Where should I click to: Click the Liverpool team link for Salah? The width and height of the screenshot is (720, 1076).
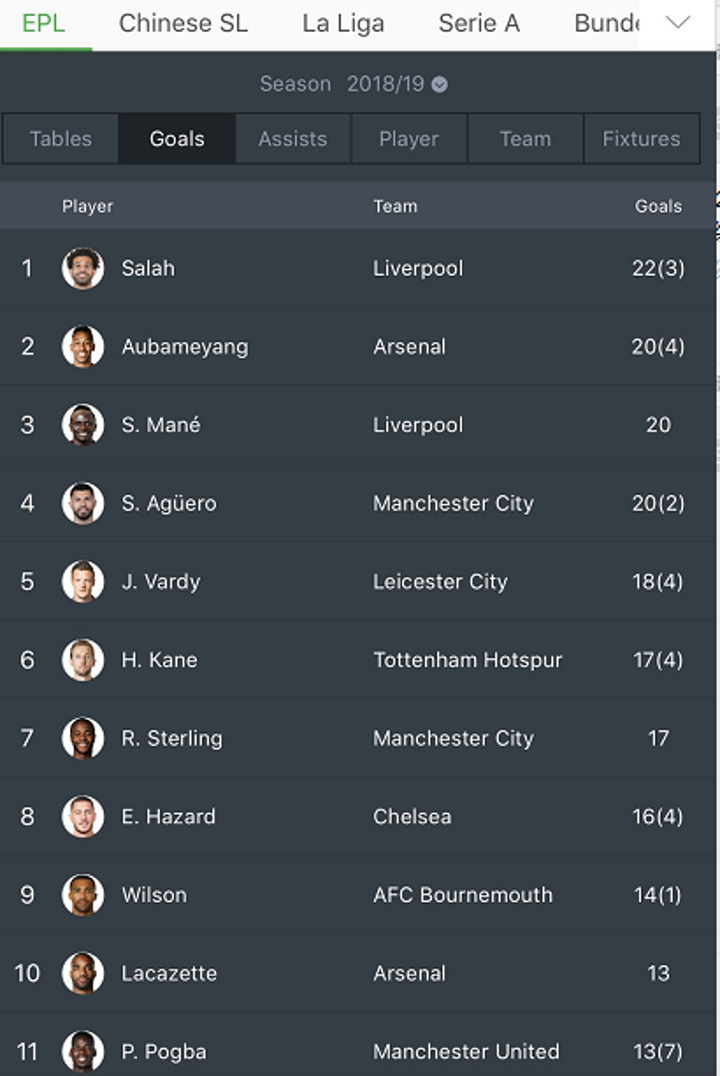418,268
